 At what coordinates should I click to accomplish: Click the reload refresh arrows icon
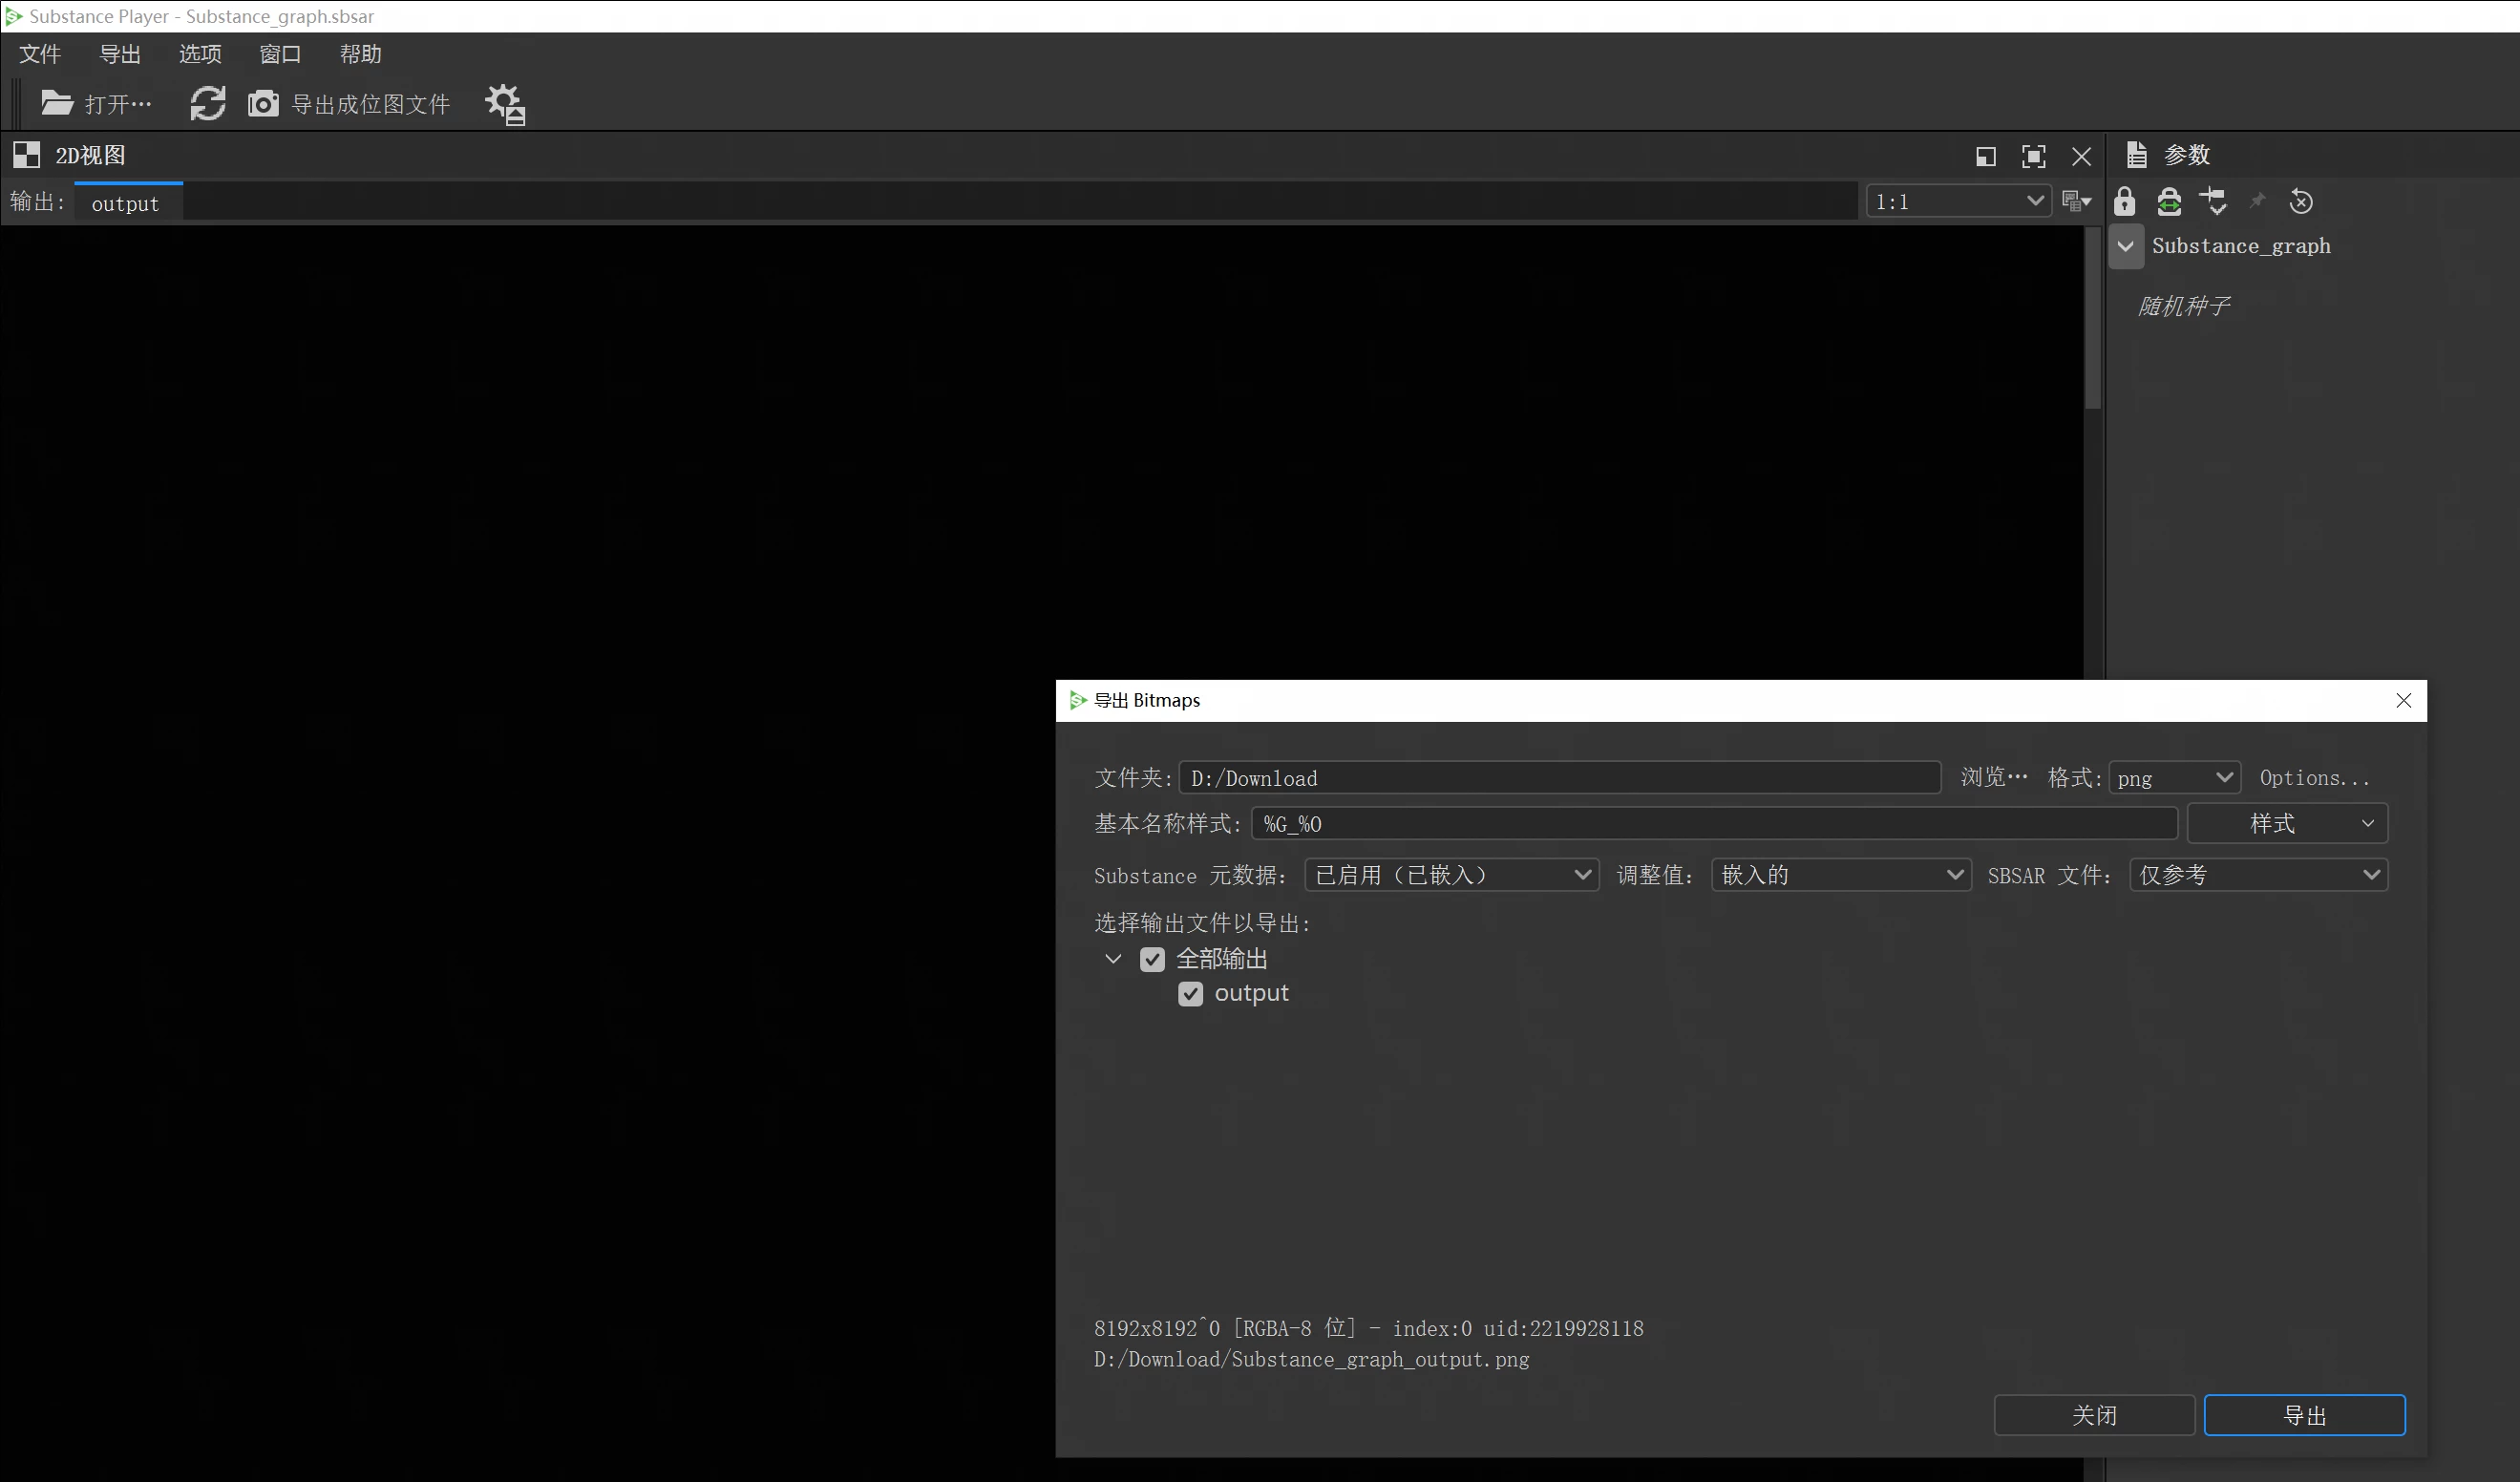click(208, 103)
